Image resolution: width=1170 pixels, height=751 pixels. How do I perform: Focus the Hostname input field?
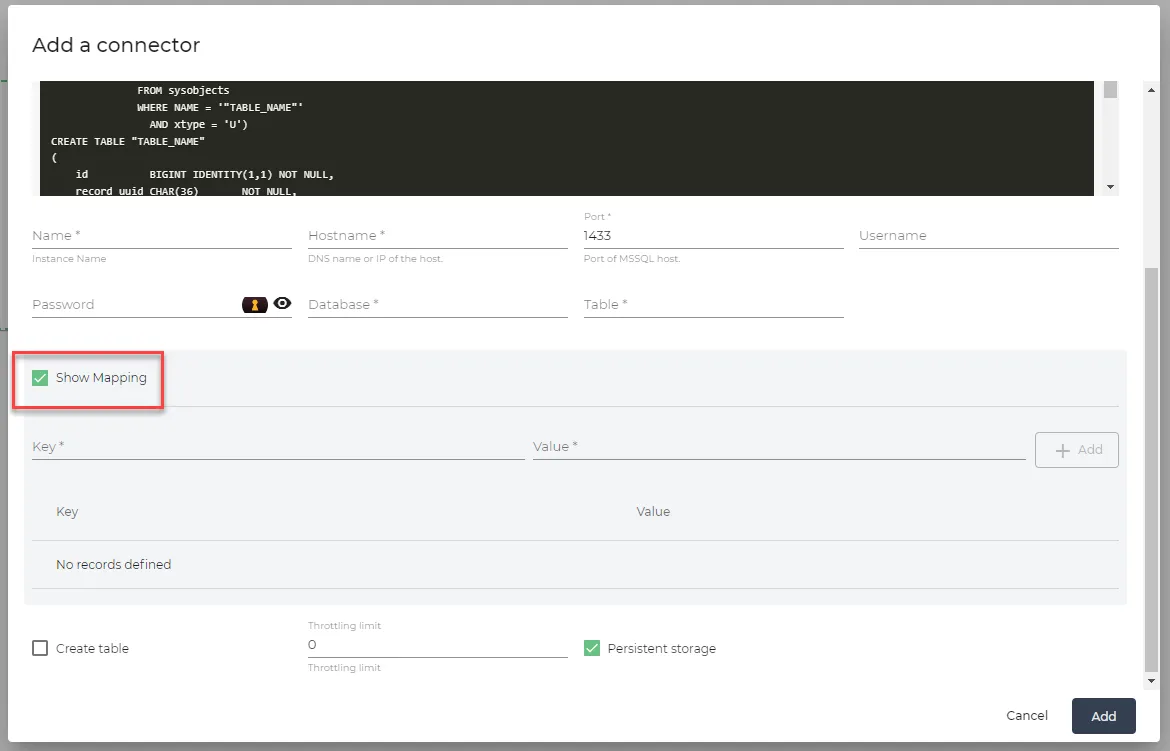click(x=438, y=236)
